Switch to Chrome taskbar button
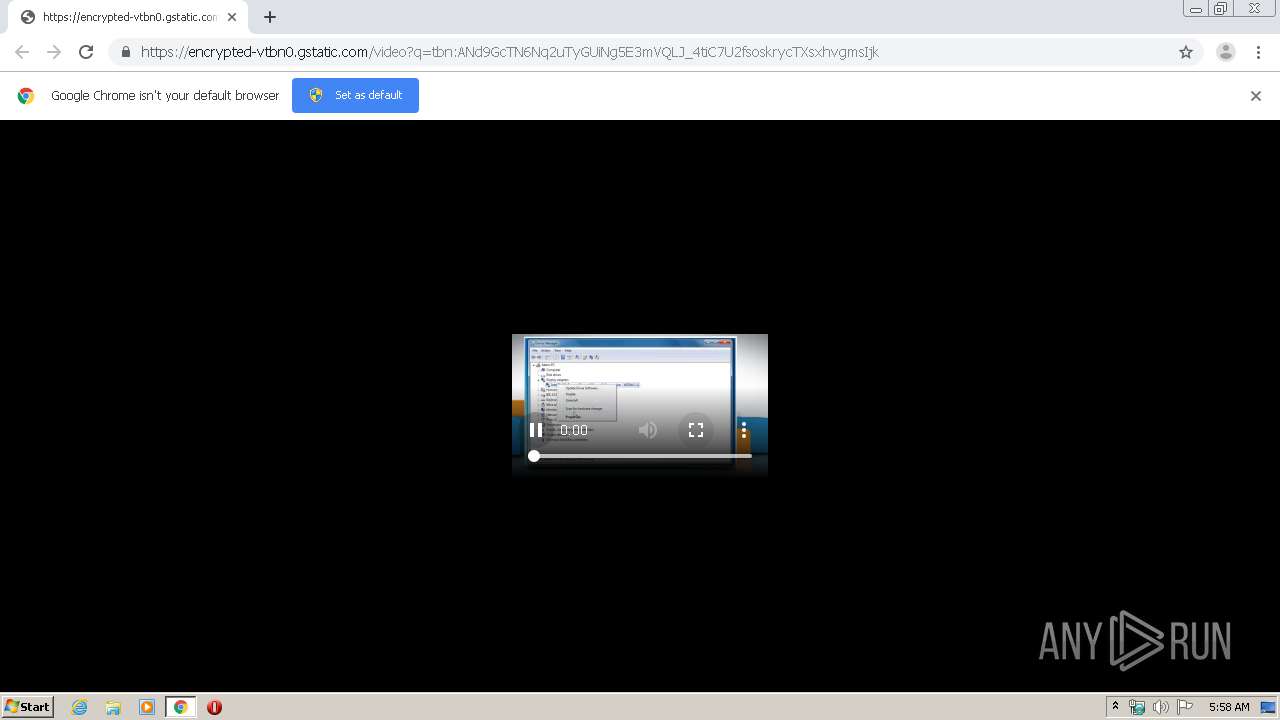This screenshot has width=1280, height=720. click(180, 707)
